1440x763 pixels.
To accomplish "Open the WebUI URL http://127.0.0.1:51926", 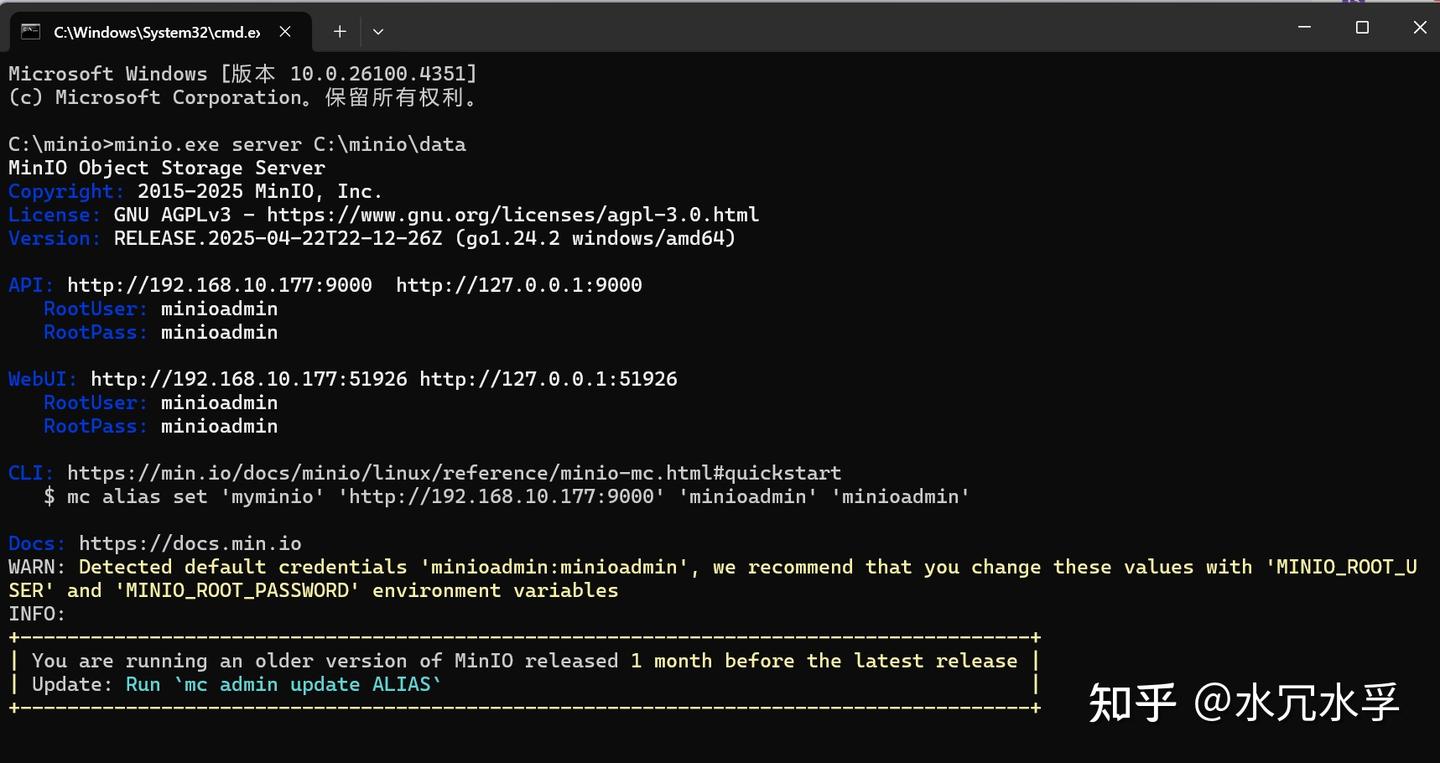I will 548,379.
